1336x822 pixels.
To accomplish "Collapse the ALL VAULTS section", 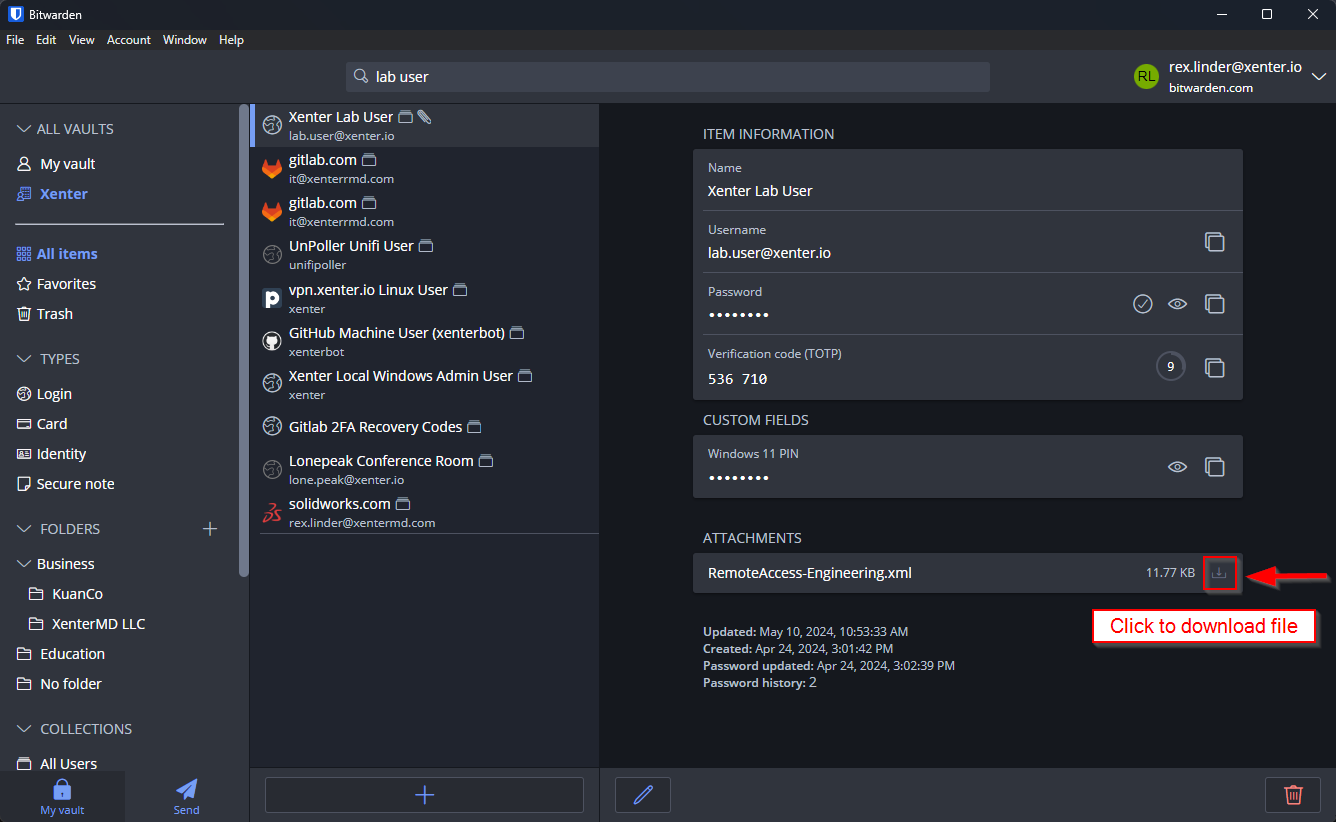I will tap(25, 129).
